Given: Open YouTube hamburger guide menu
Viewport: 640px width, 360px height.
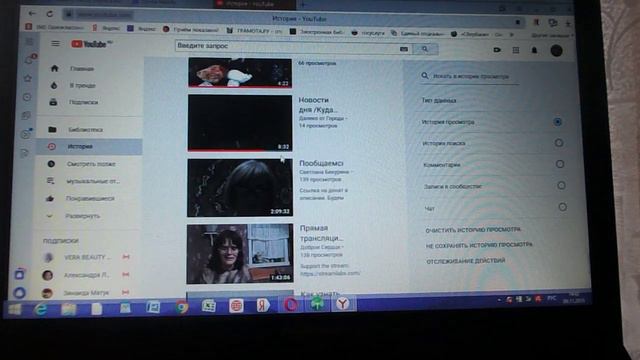Looking at the screenshot, I should coord(56,43).
